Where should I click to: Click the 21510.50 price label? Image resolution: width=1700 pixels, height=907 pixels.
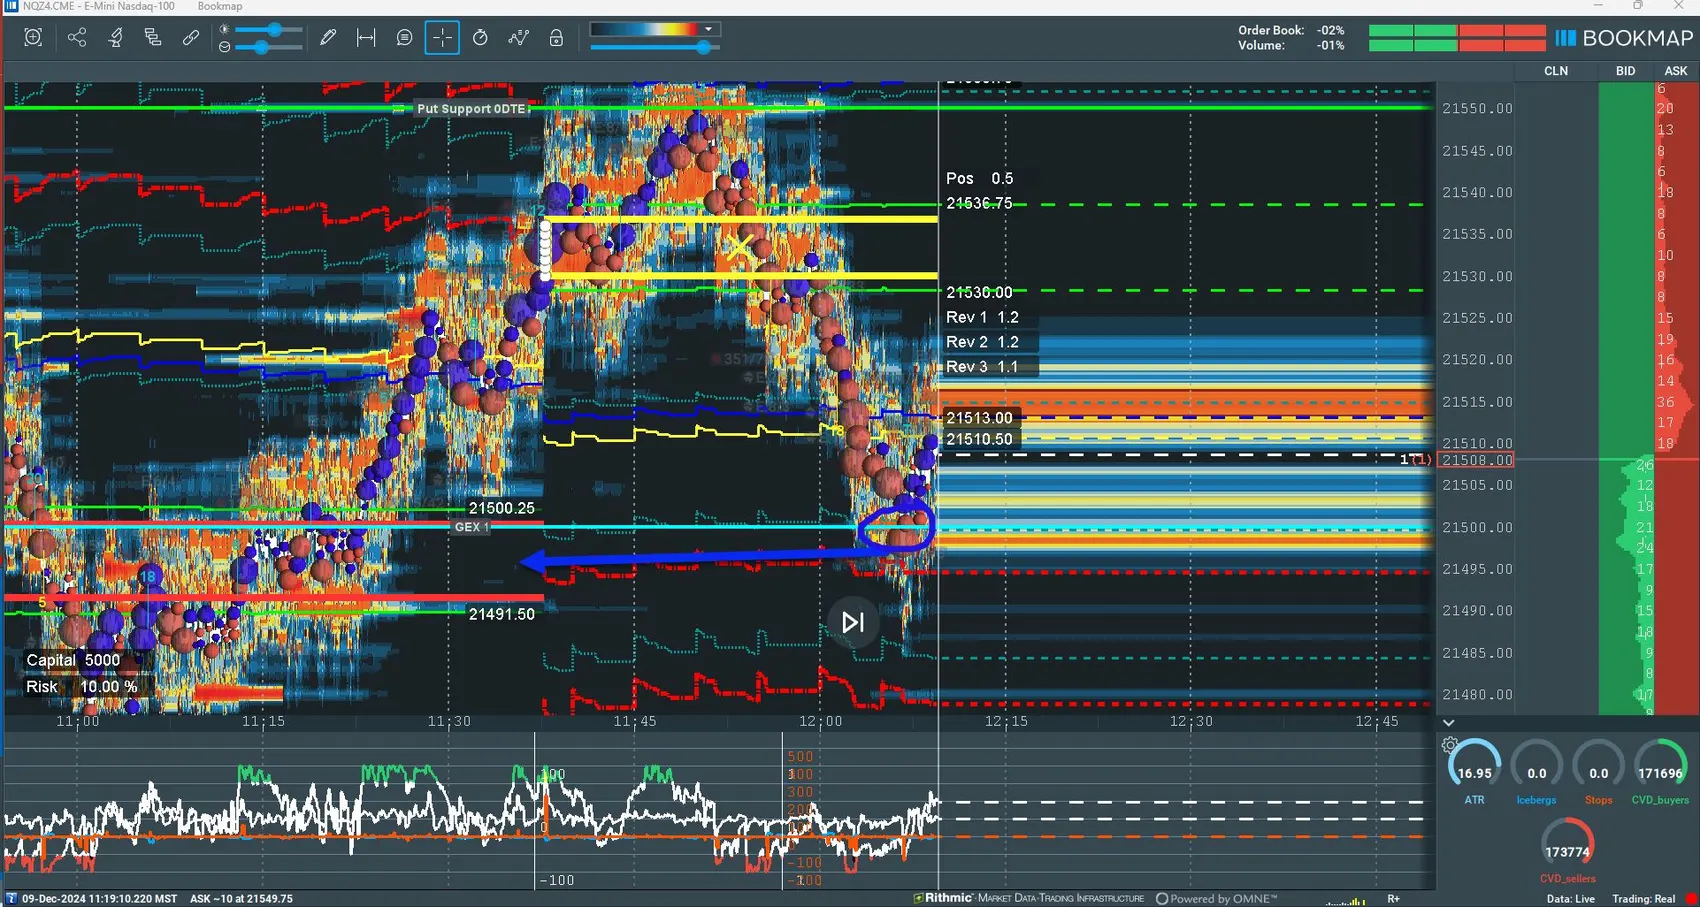pos(979,439)
